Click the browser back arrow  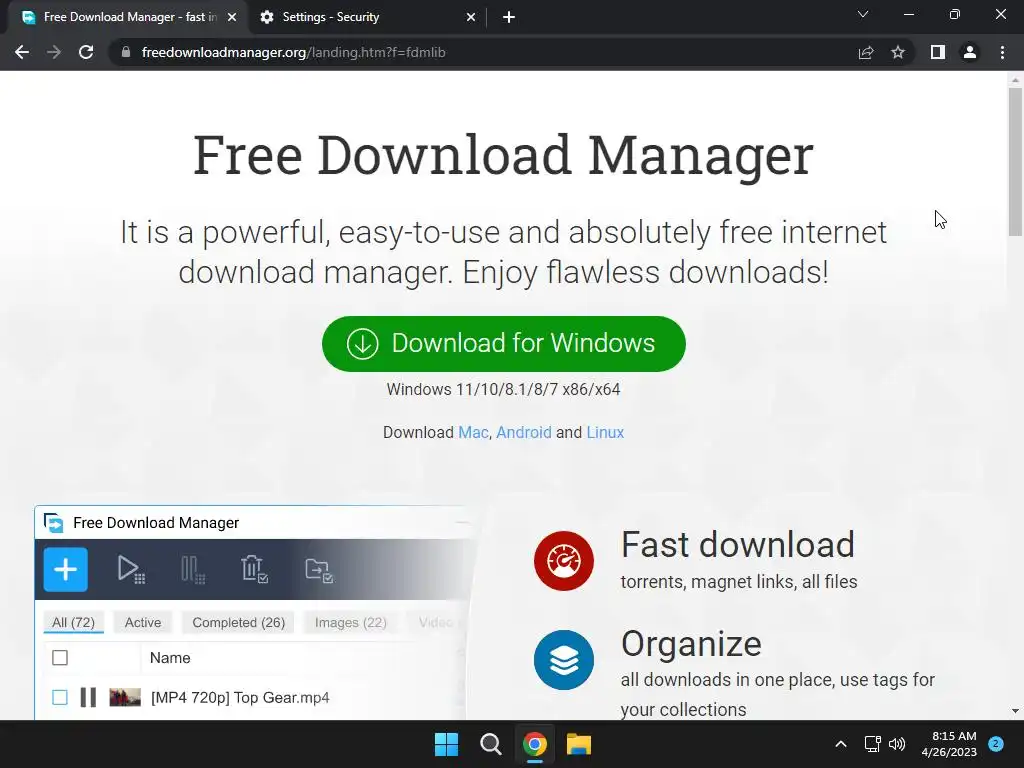click(22, 52)
